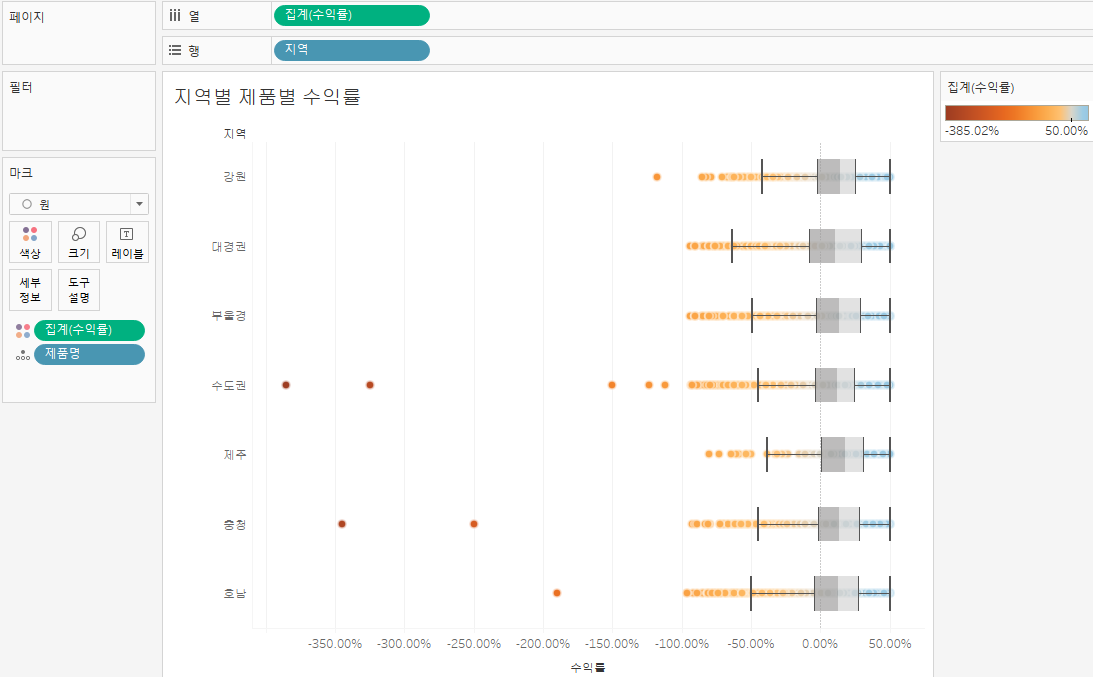Click the leftmost dark red 수도권 outlier dot
Viewport: 1093px width, 677px height.
(286, 385)
